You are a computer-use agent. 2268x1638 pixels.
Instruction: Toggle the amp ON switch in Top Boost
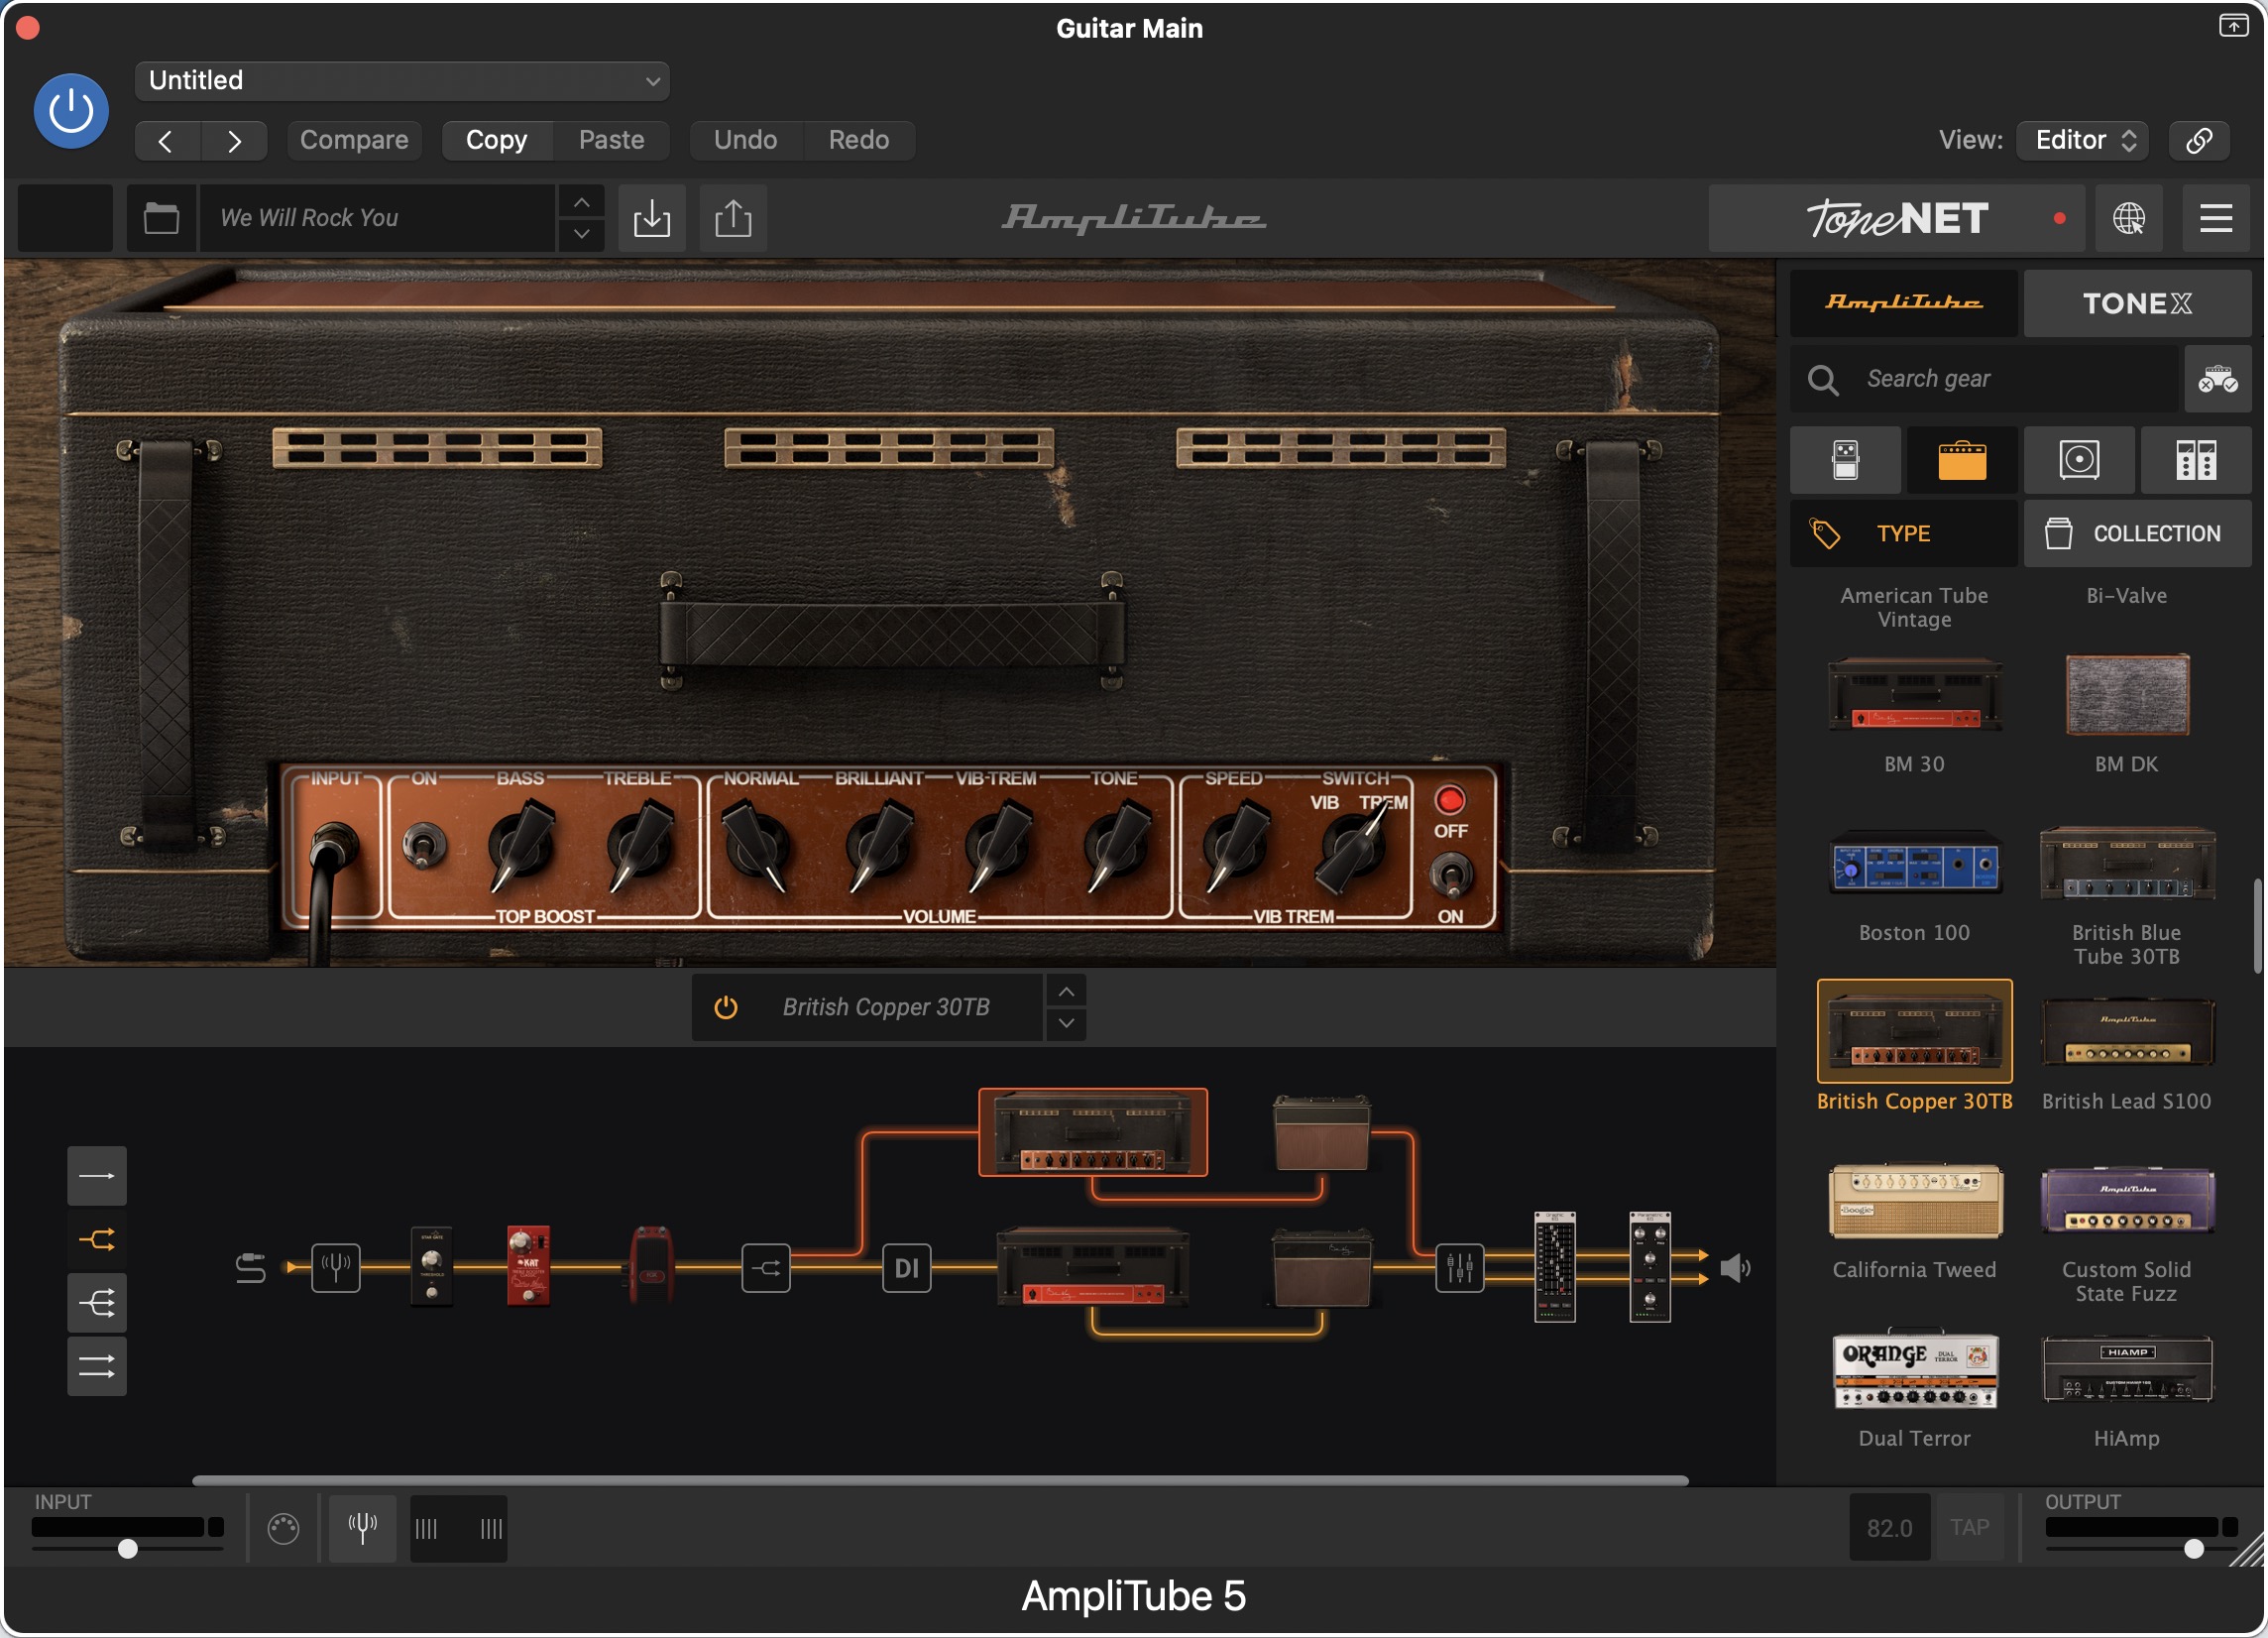pyautogui.click(x=425, y=846)
